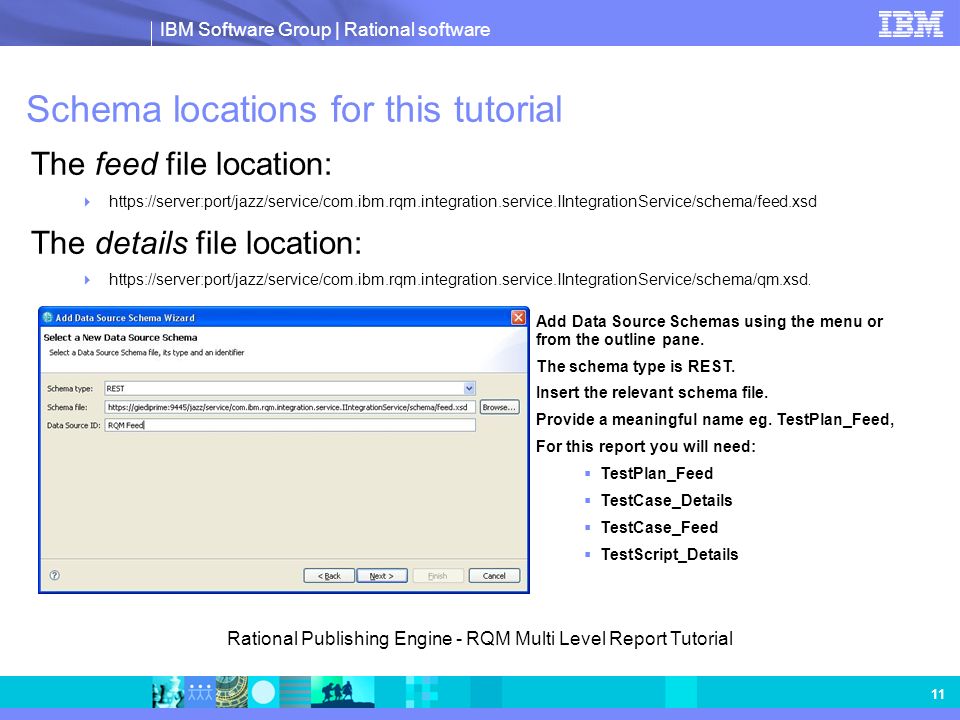Screen dimensions: 960x720
Task: Click "Insert the relevant schema file." text
Action: tap(651, 392)
